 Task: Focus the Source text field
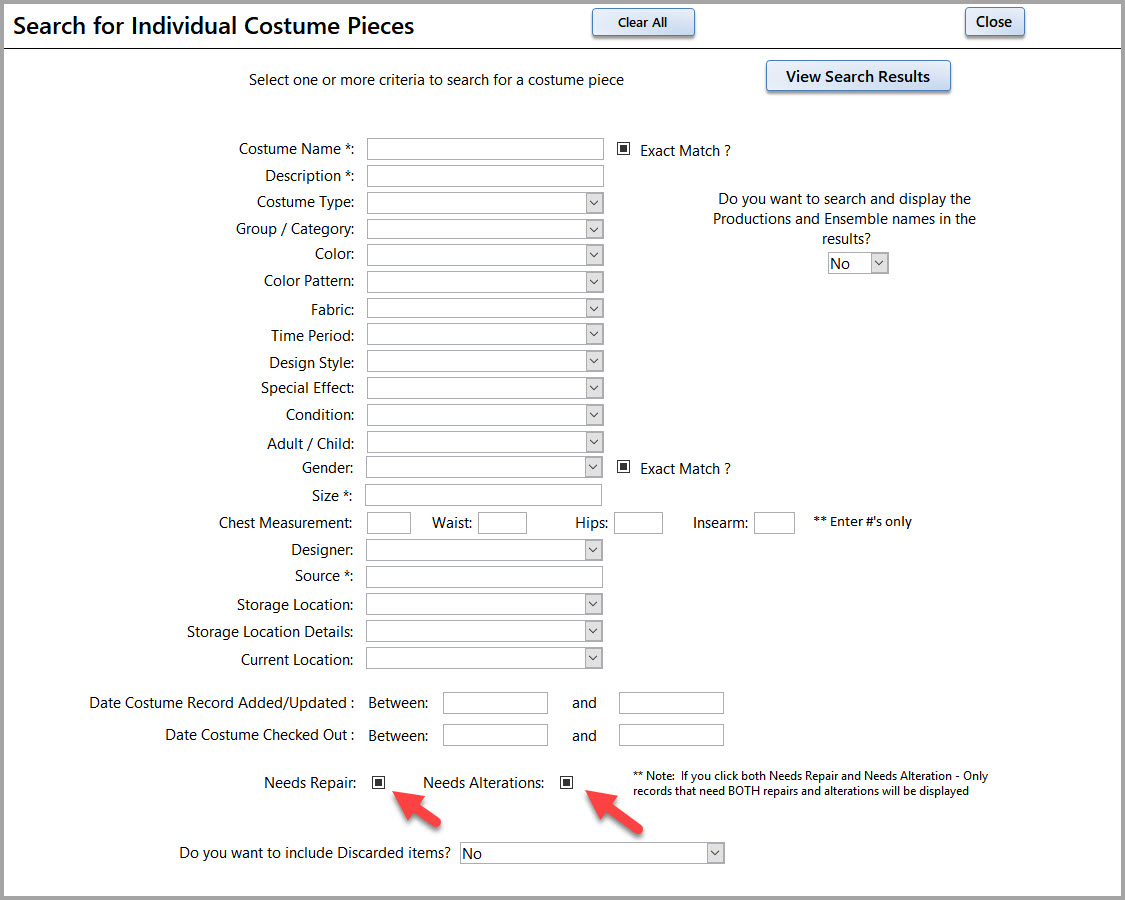pyautogui.click(x=484, y=577)
